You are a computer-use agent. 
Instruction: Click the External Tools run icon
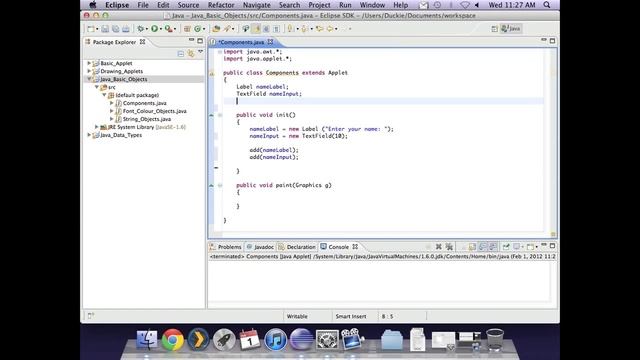[168, 29]
